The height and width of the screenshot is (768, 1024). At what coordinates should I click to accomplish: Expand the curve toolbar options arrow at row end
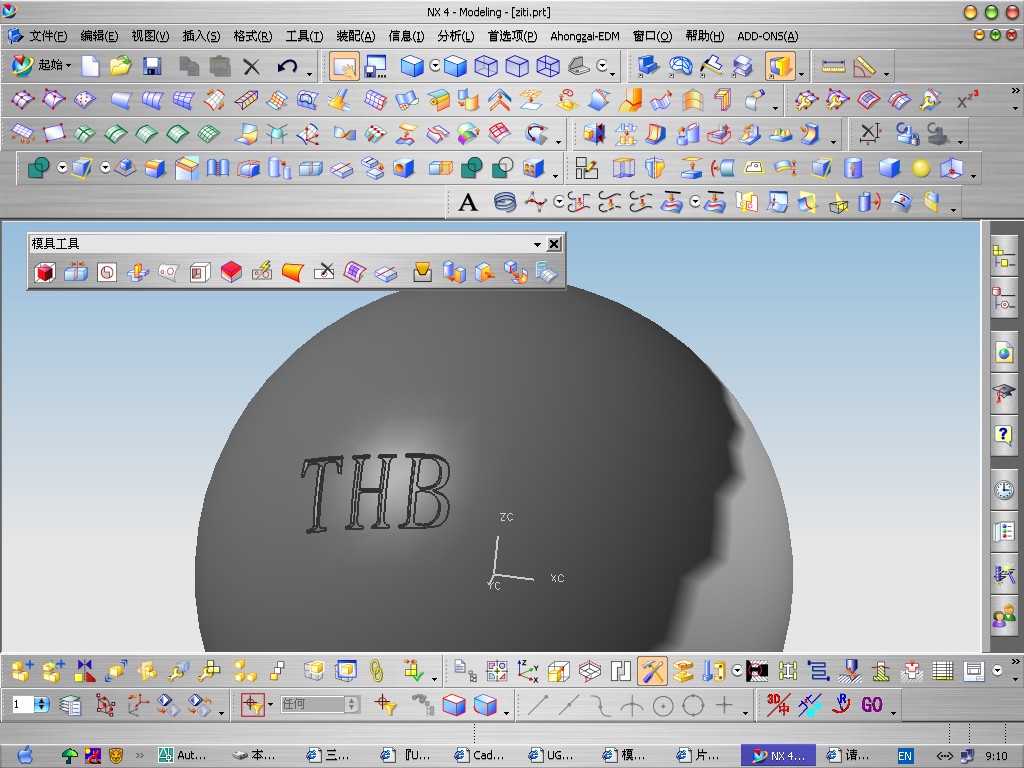click(x=953, y=209)
